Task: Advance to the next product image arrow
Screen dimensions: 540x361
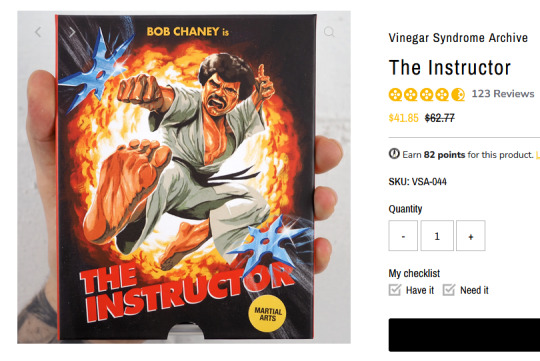Action: point(72,32)
